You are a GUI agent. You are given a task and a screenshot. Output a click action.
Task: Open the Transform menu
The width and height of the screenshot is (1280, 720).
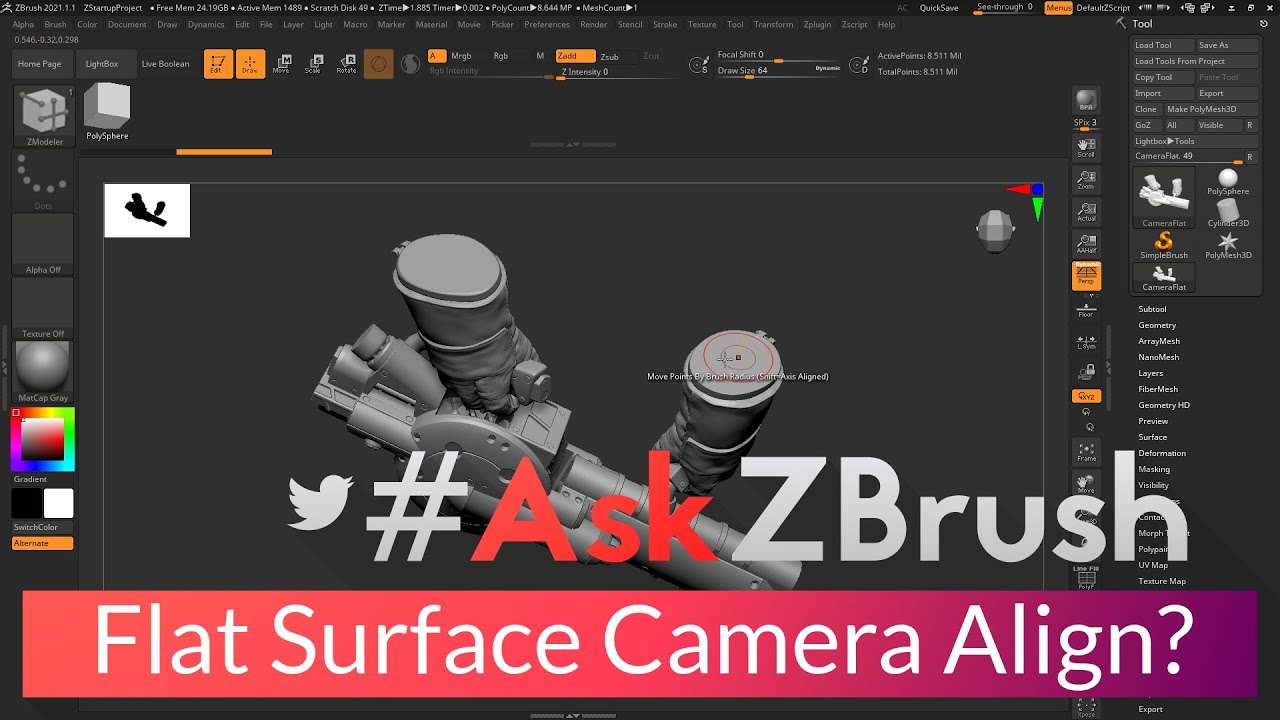773,24
